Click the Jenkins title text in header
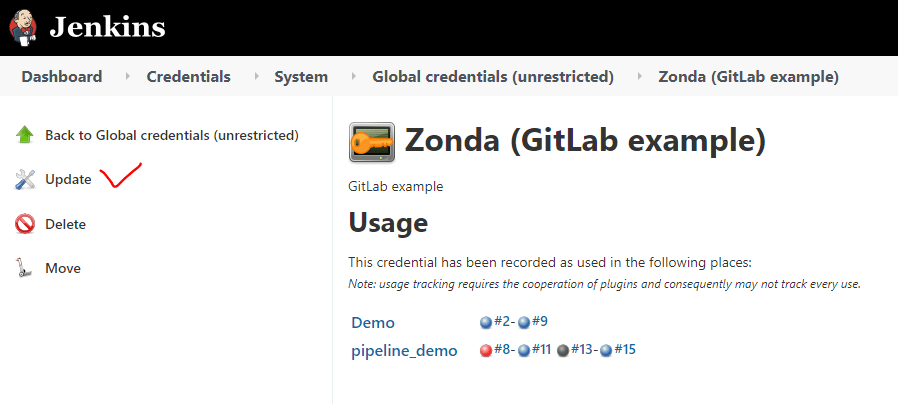The width and height of the screenshot is (898, 404). tap(107, 28)
